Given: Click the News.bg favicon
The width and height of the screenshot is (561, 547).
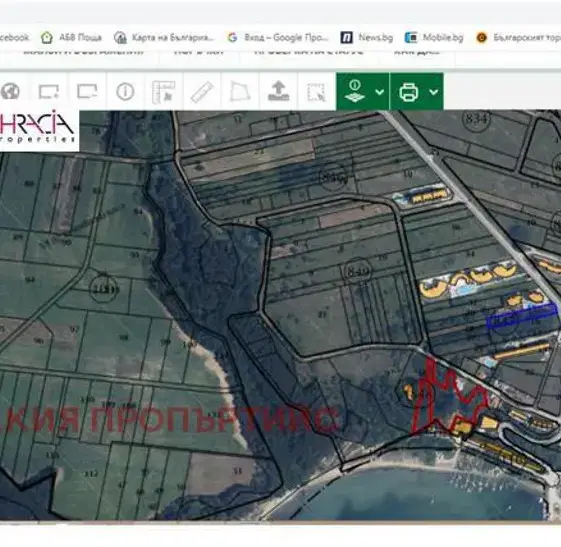Looking at the screenshot, I should (x=346, y=38).
